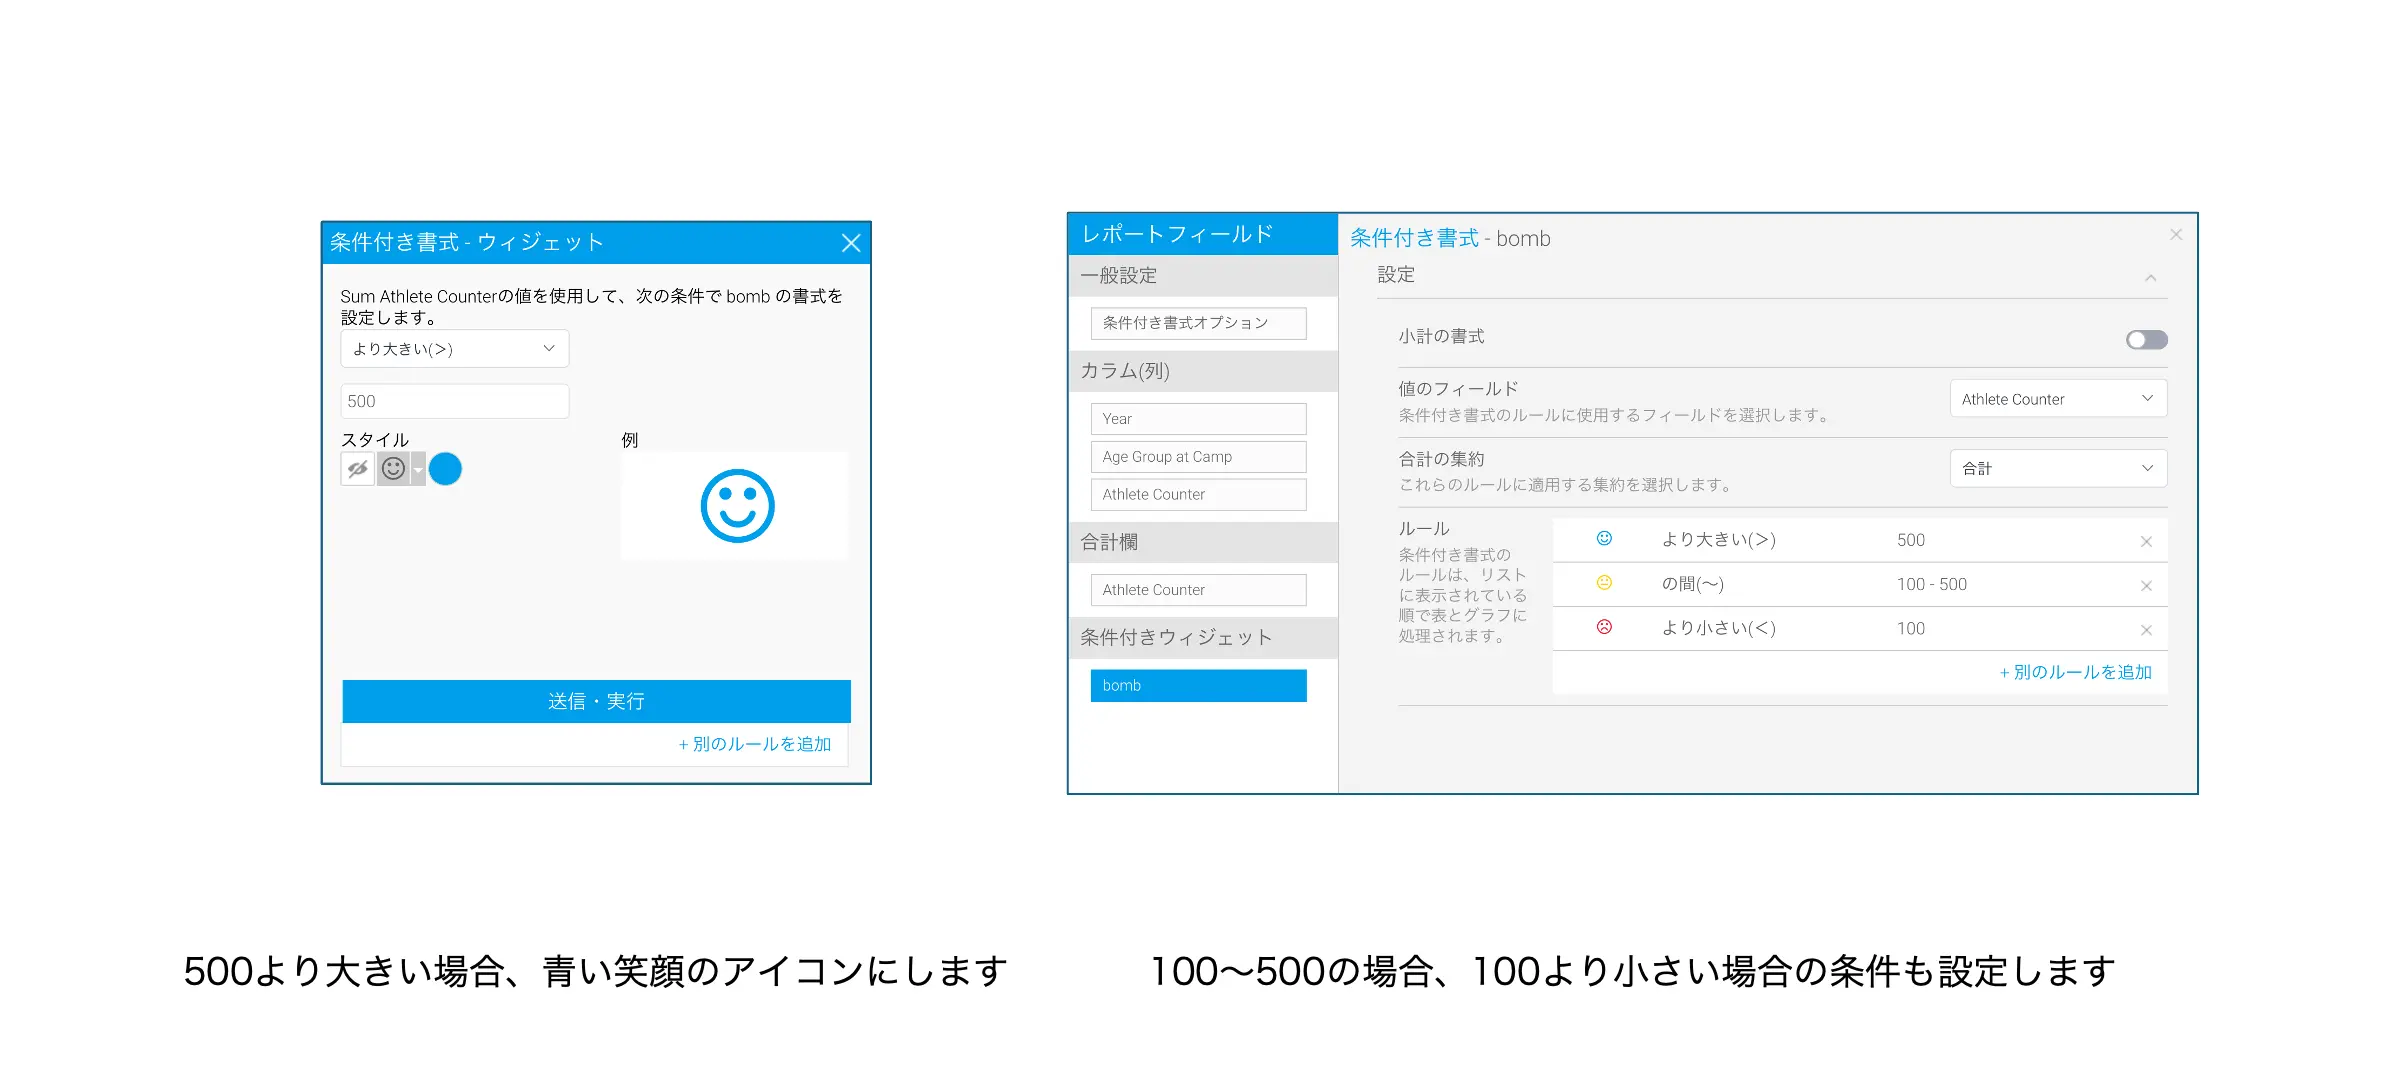This screenshot has height=1078, width=2394.
Task: Open the 合計 aggregation dropdown
Action: click(x=2057, y=468)
